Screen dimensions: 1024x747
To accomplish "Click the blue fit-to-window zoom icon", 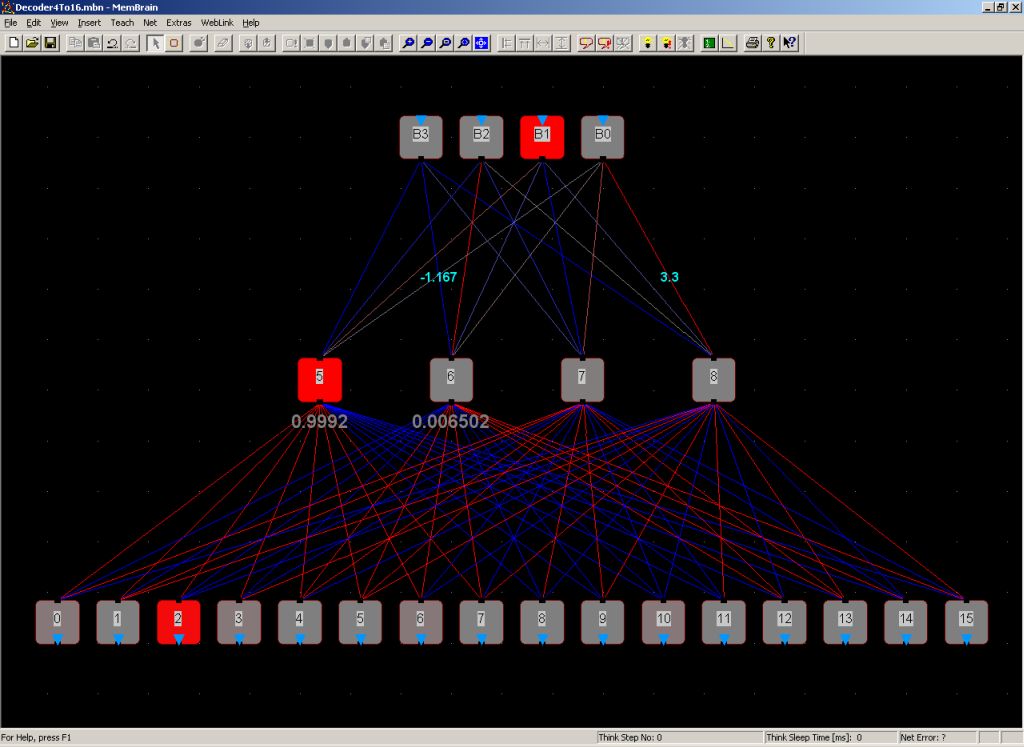I will point(482,43).
